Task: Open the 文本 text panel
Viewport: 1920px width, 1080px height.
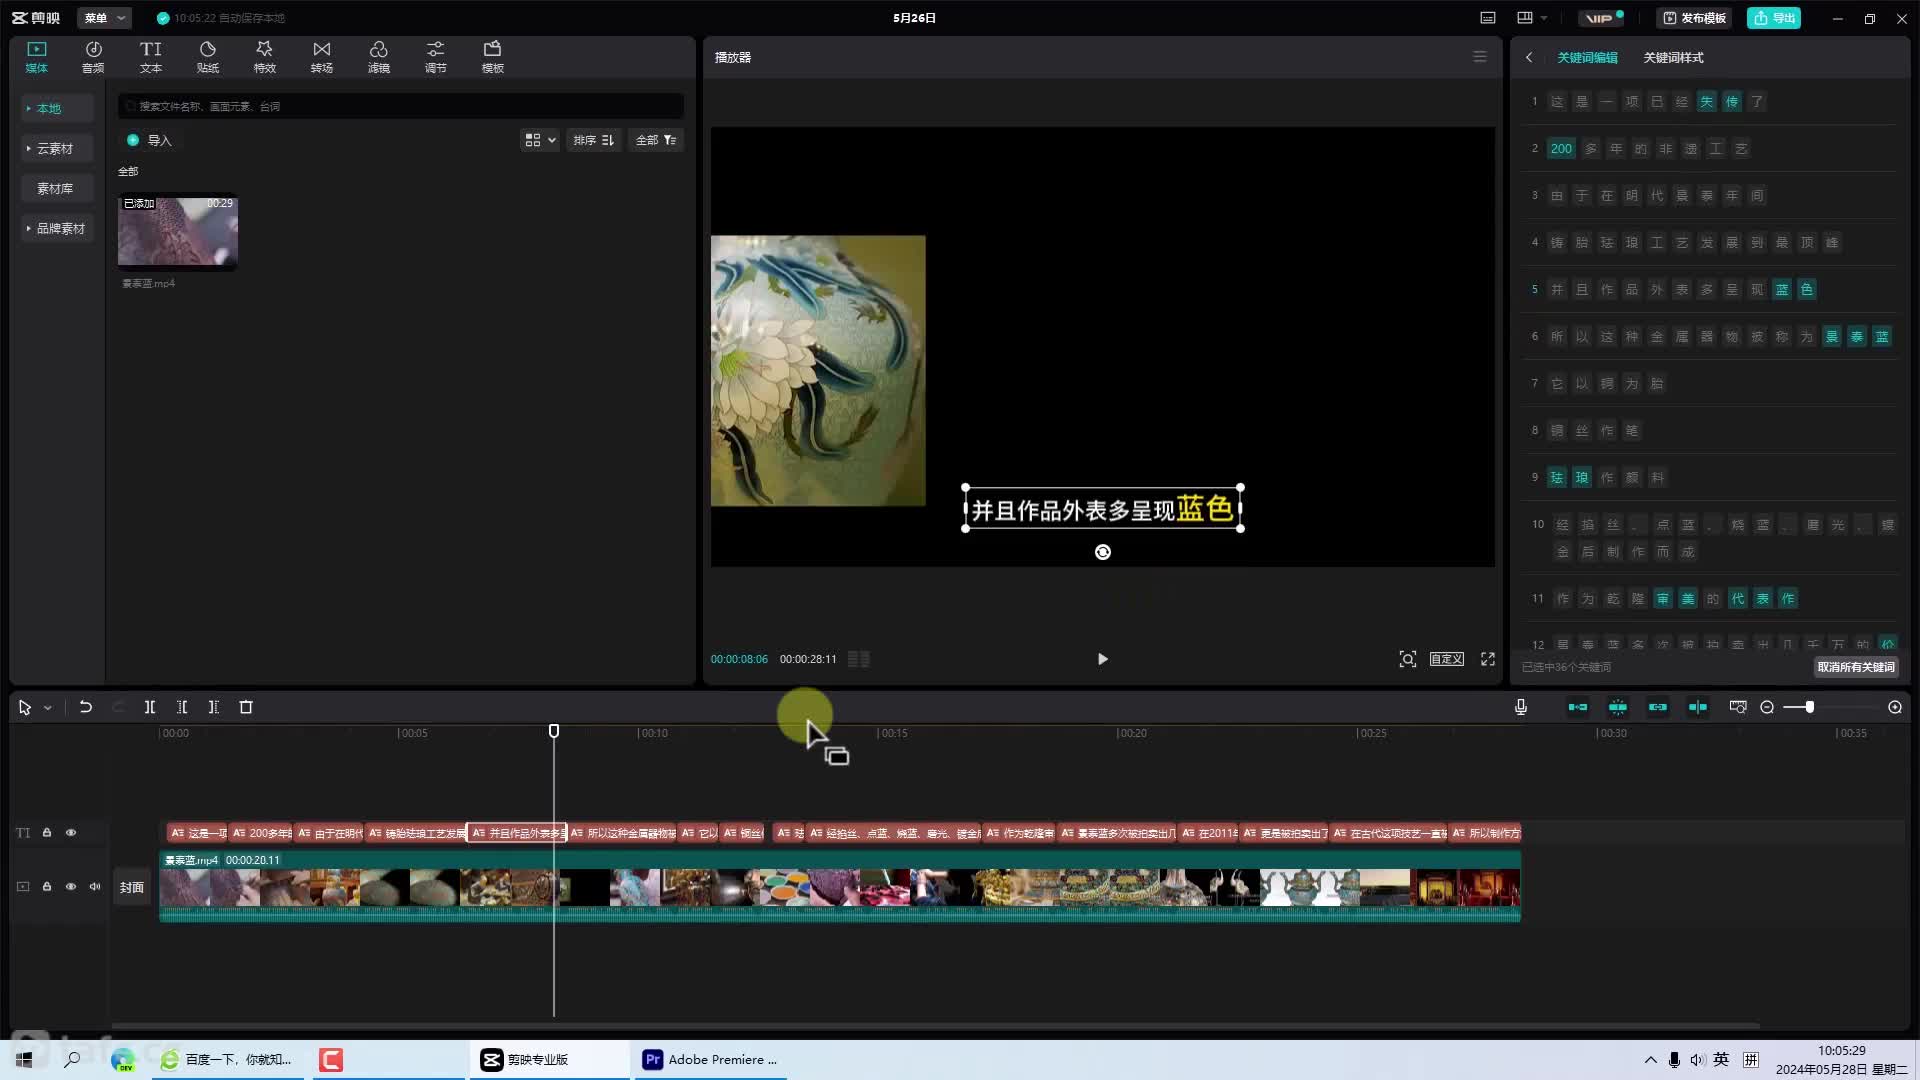Action: (x=150, y=57)
